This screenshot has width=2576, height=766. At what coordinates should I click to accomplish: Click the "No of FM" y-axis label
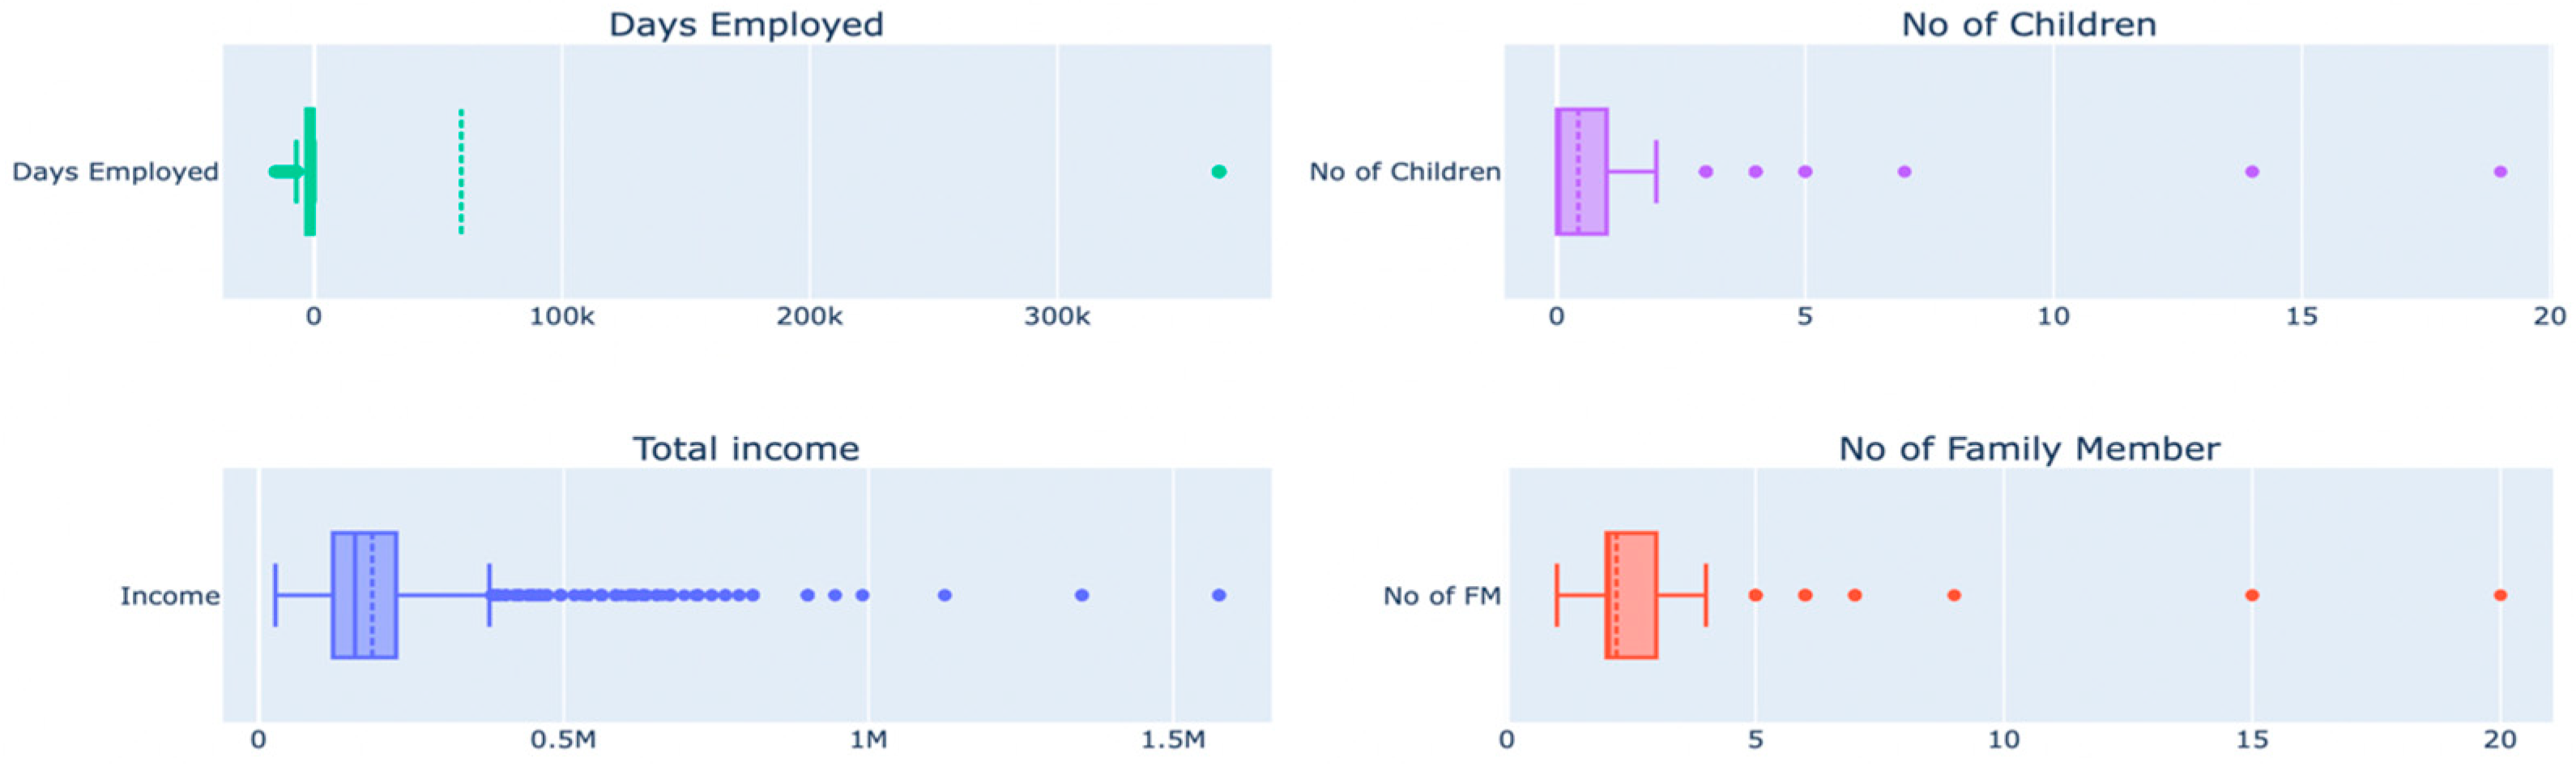click(1442, 596)
